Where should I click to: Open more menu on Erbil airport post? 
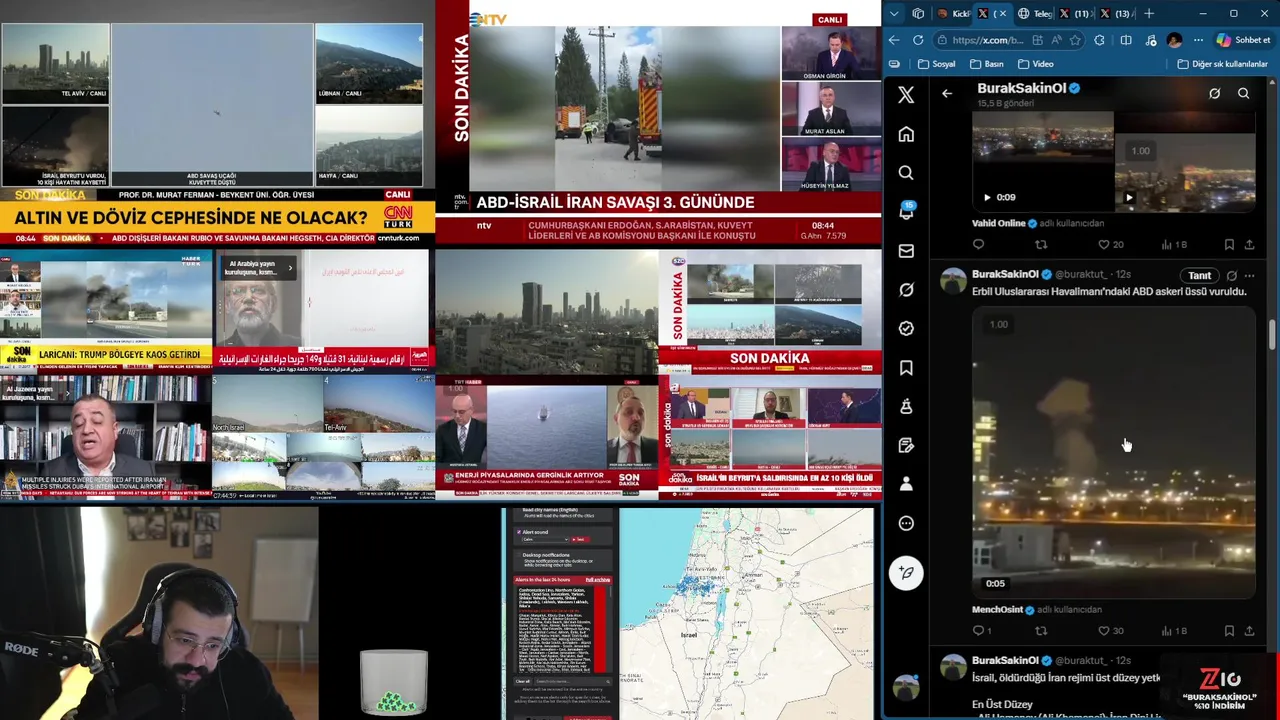click(x=1249, y=275)
